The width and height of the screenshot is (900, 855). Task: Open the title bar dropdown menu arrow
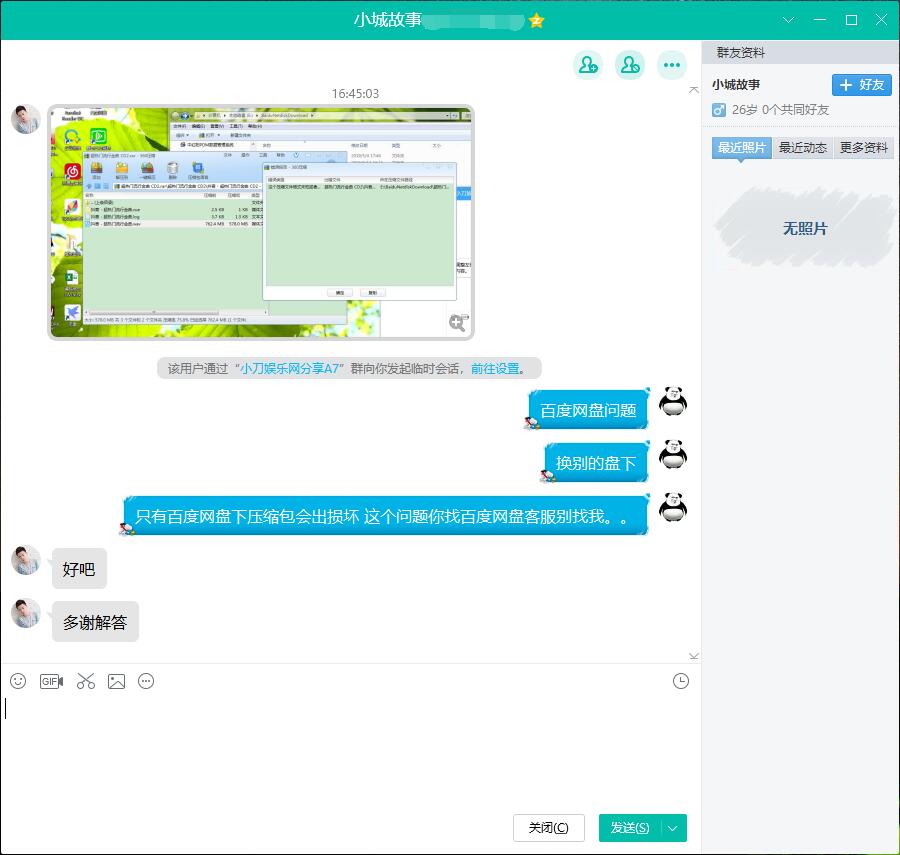coord(789,20)
